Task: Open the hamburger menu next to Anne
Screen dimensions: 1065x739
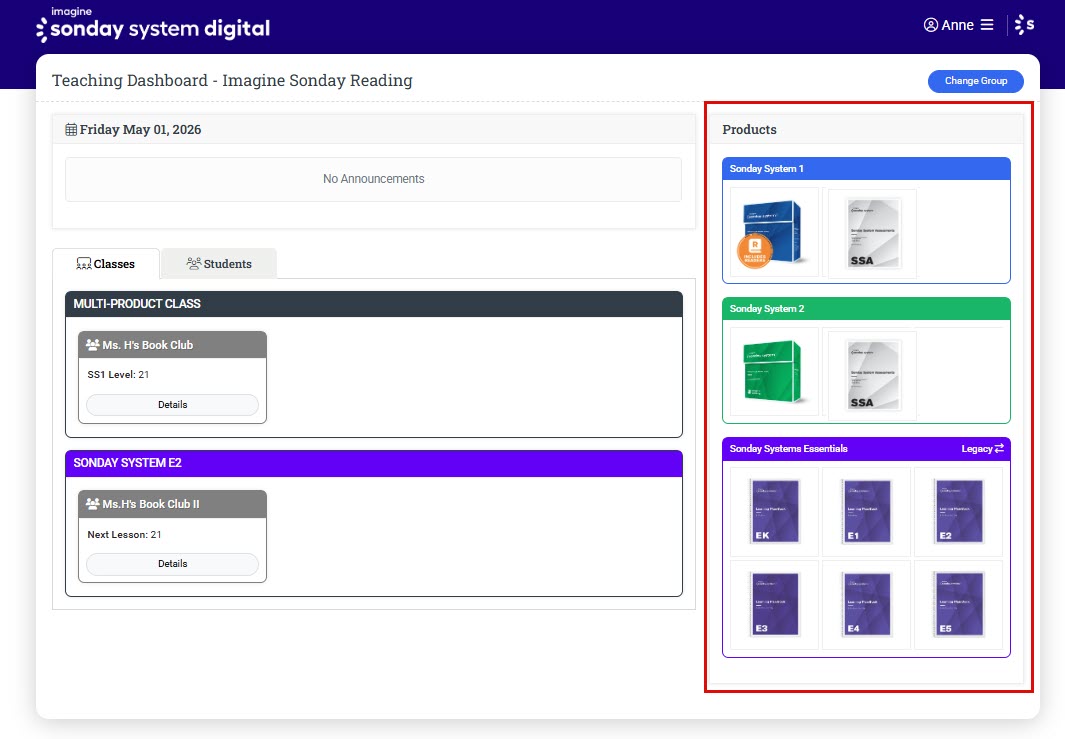Action: click(x=987, y=25)
